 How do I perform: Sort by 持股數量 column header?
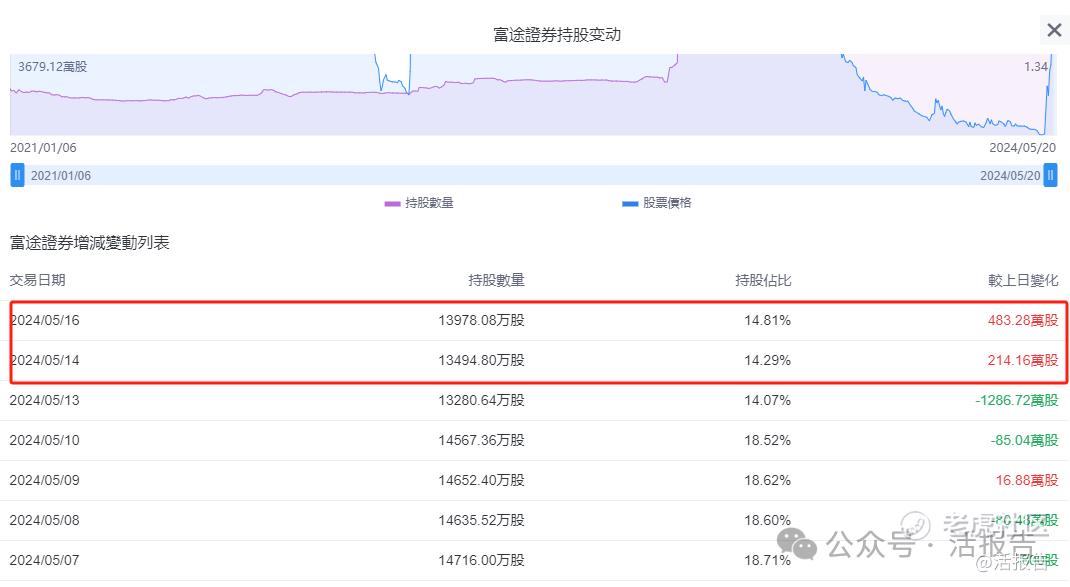[x=496, y=280]
